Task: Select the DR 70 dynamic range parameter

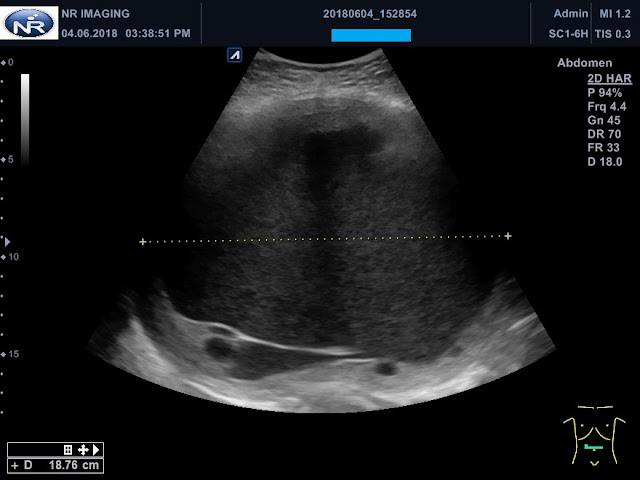Action: pos(604,134)
